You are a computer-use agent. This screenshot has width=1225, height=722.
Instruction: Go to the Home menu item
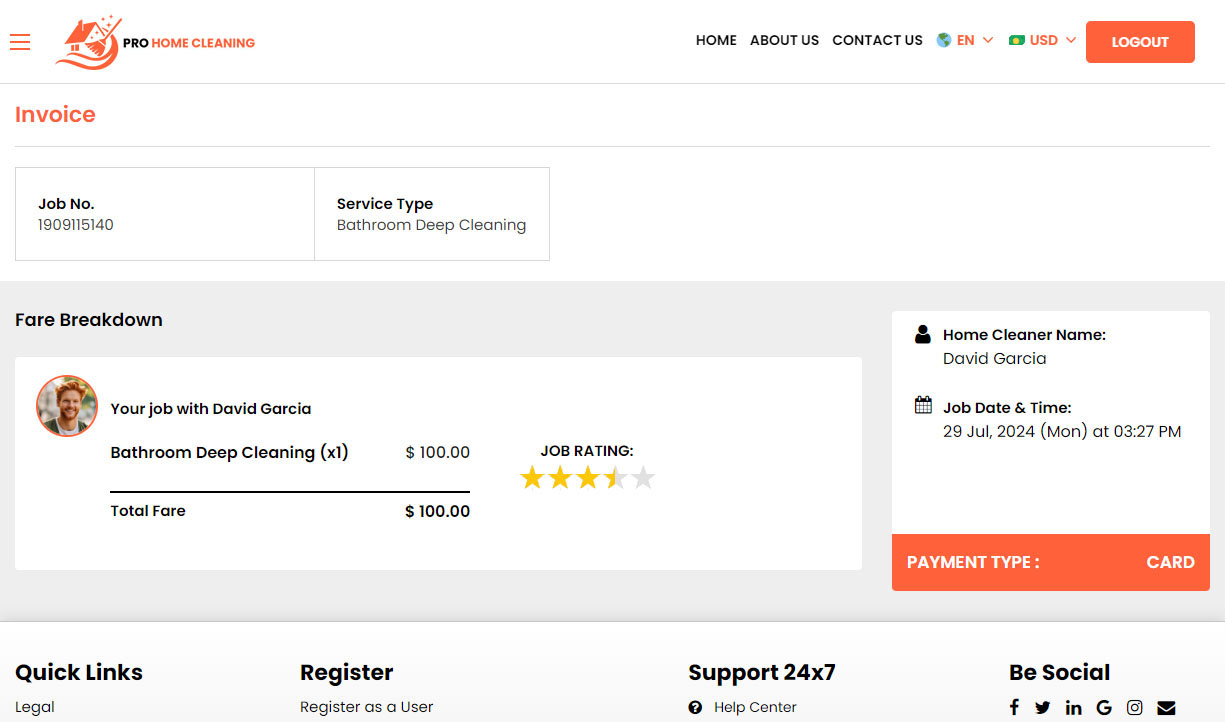point(716,40)
